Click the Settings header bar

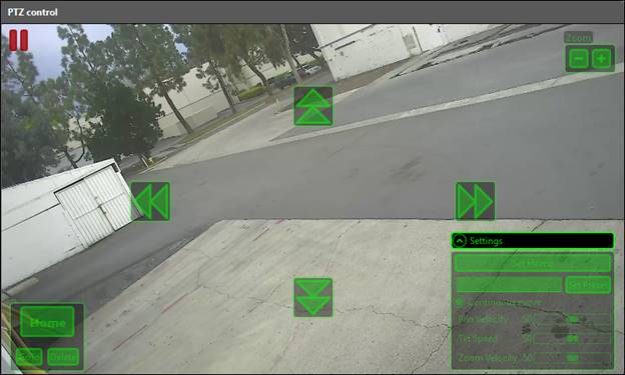pyautogui.click(x=533, y=241)
